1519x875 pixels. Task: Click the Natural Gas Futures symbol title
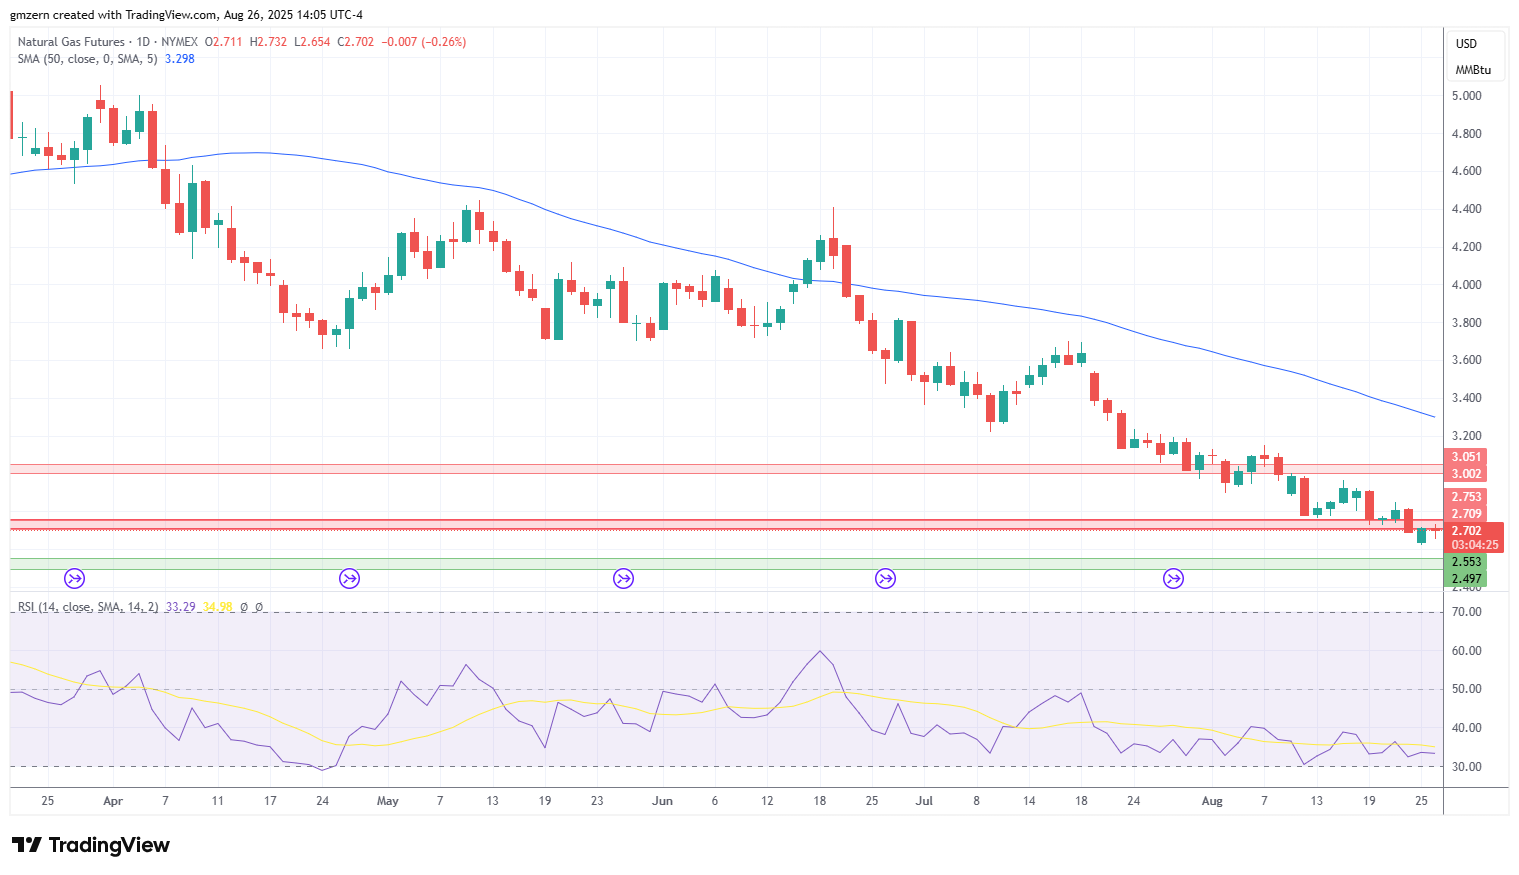tap(71, 42)
